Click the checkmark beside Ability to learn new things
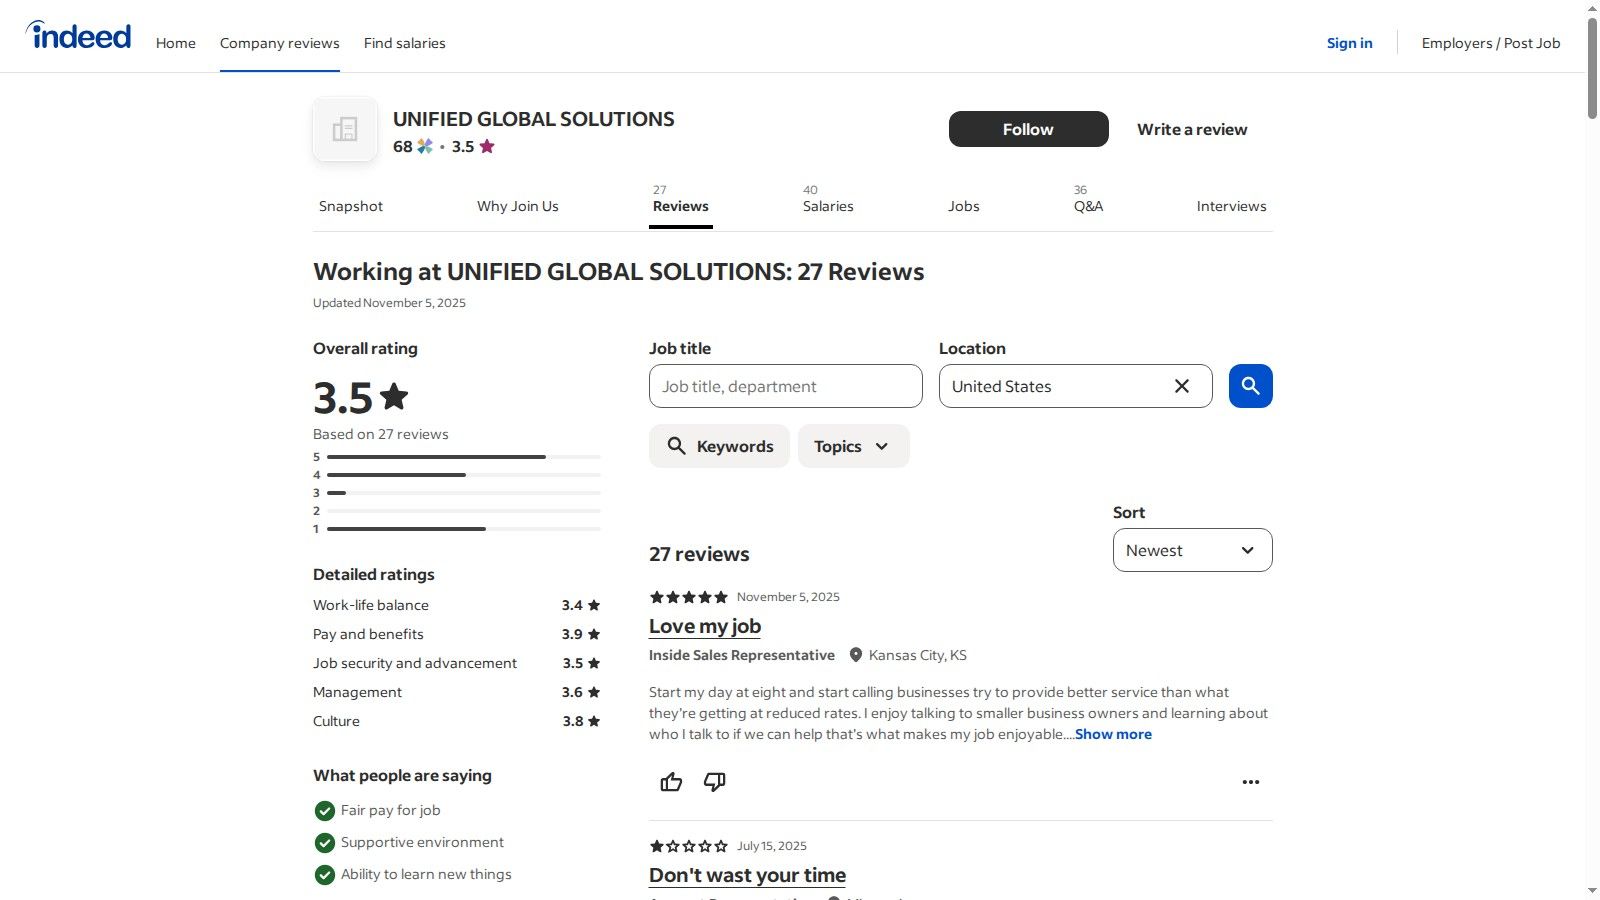 [324, 875]
